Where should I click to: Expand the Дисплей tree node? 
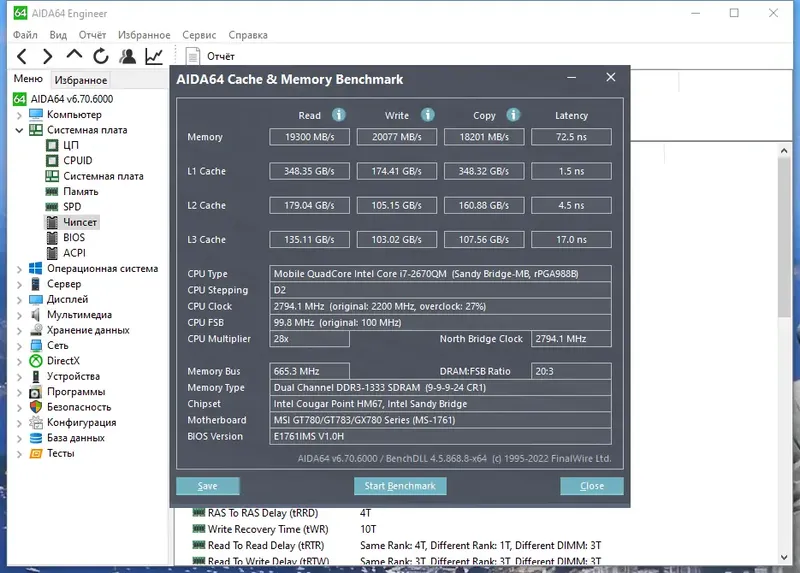[x=19, y=300]
